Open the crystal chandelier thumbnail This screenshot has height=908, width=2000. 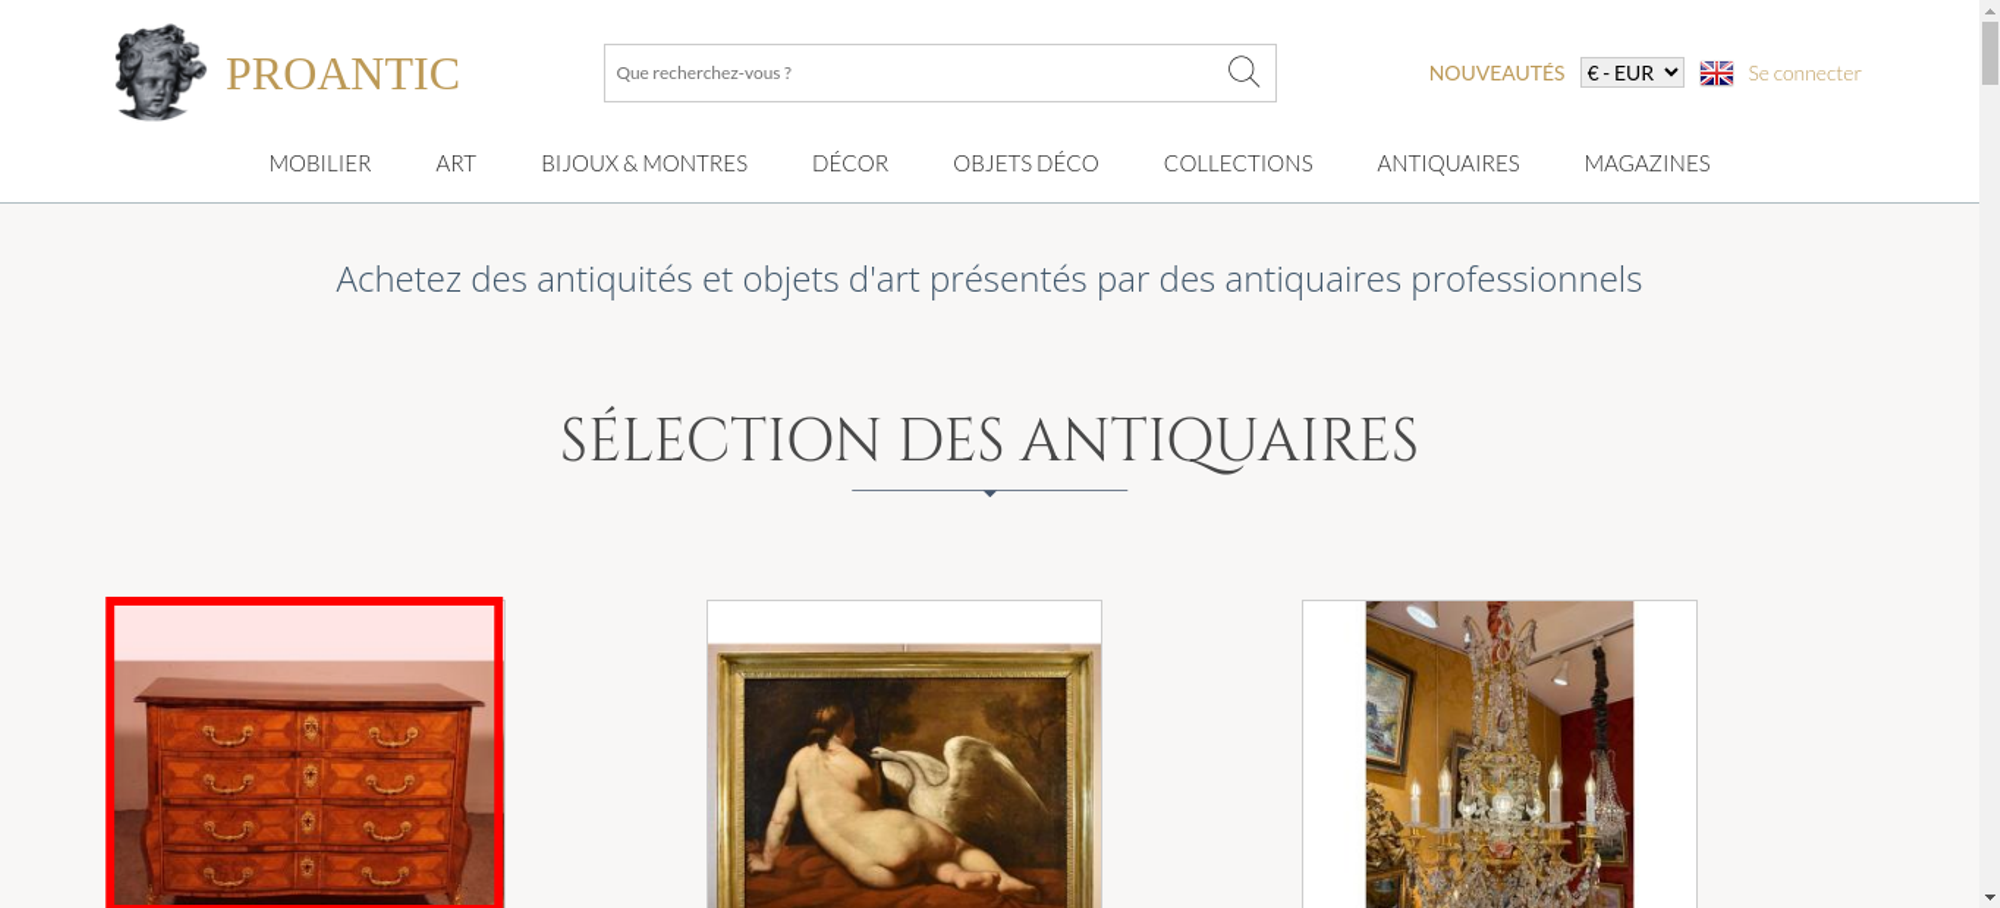1499,754
